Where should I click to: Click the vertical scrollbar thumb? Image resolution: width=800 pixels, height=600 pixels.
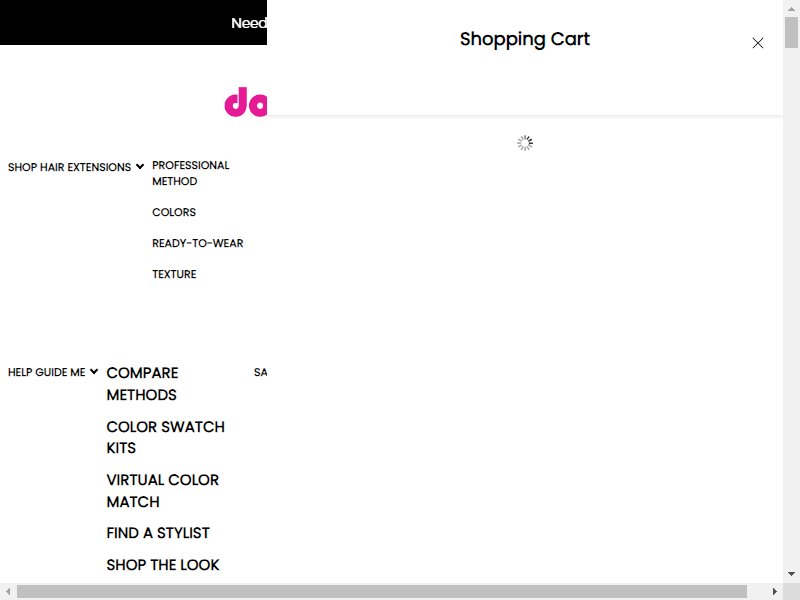(x=791, y=32)
